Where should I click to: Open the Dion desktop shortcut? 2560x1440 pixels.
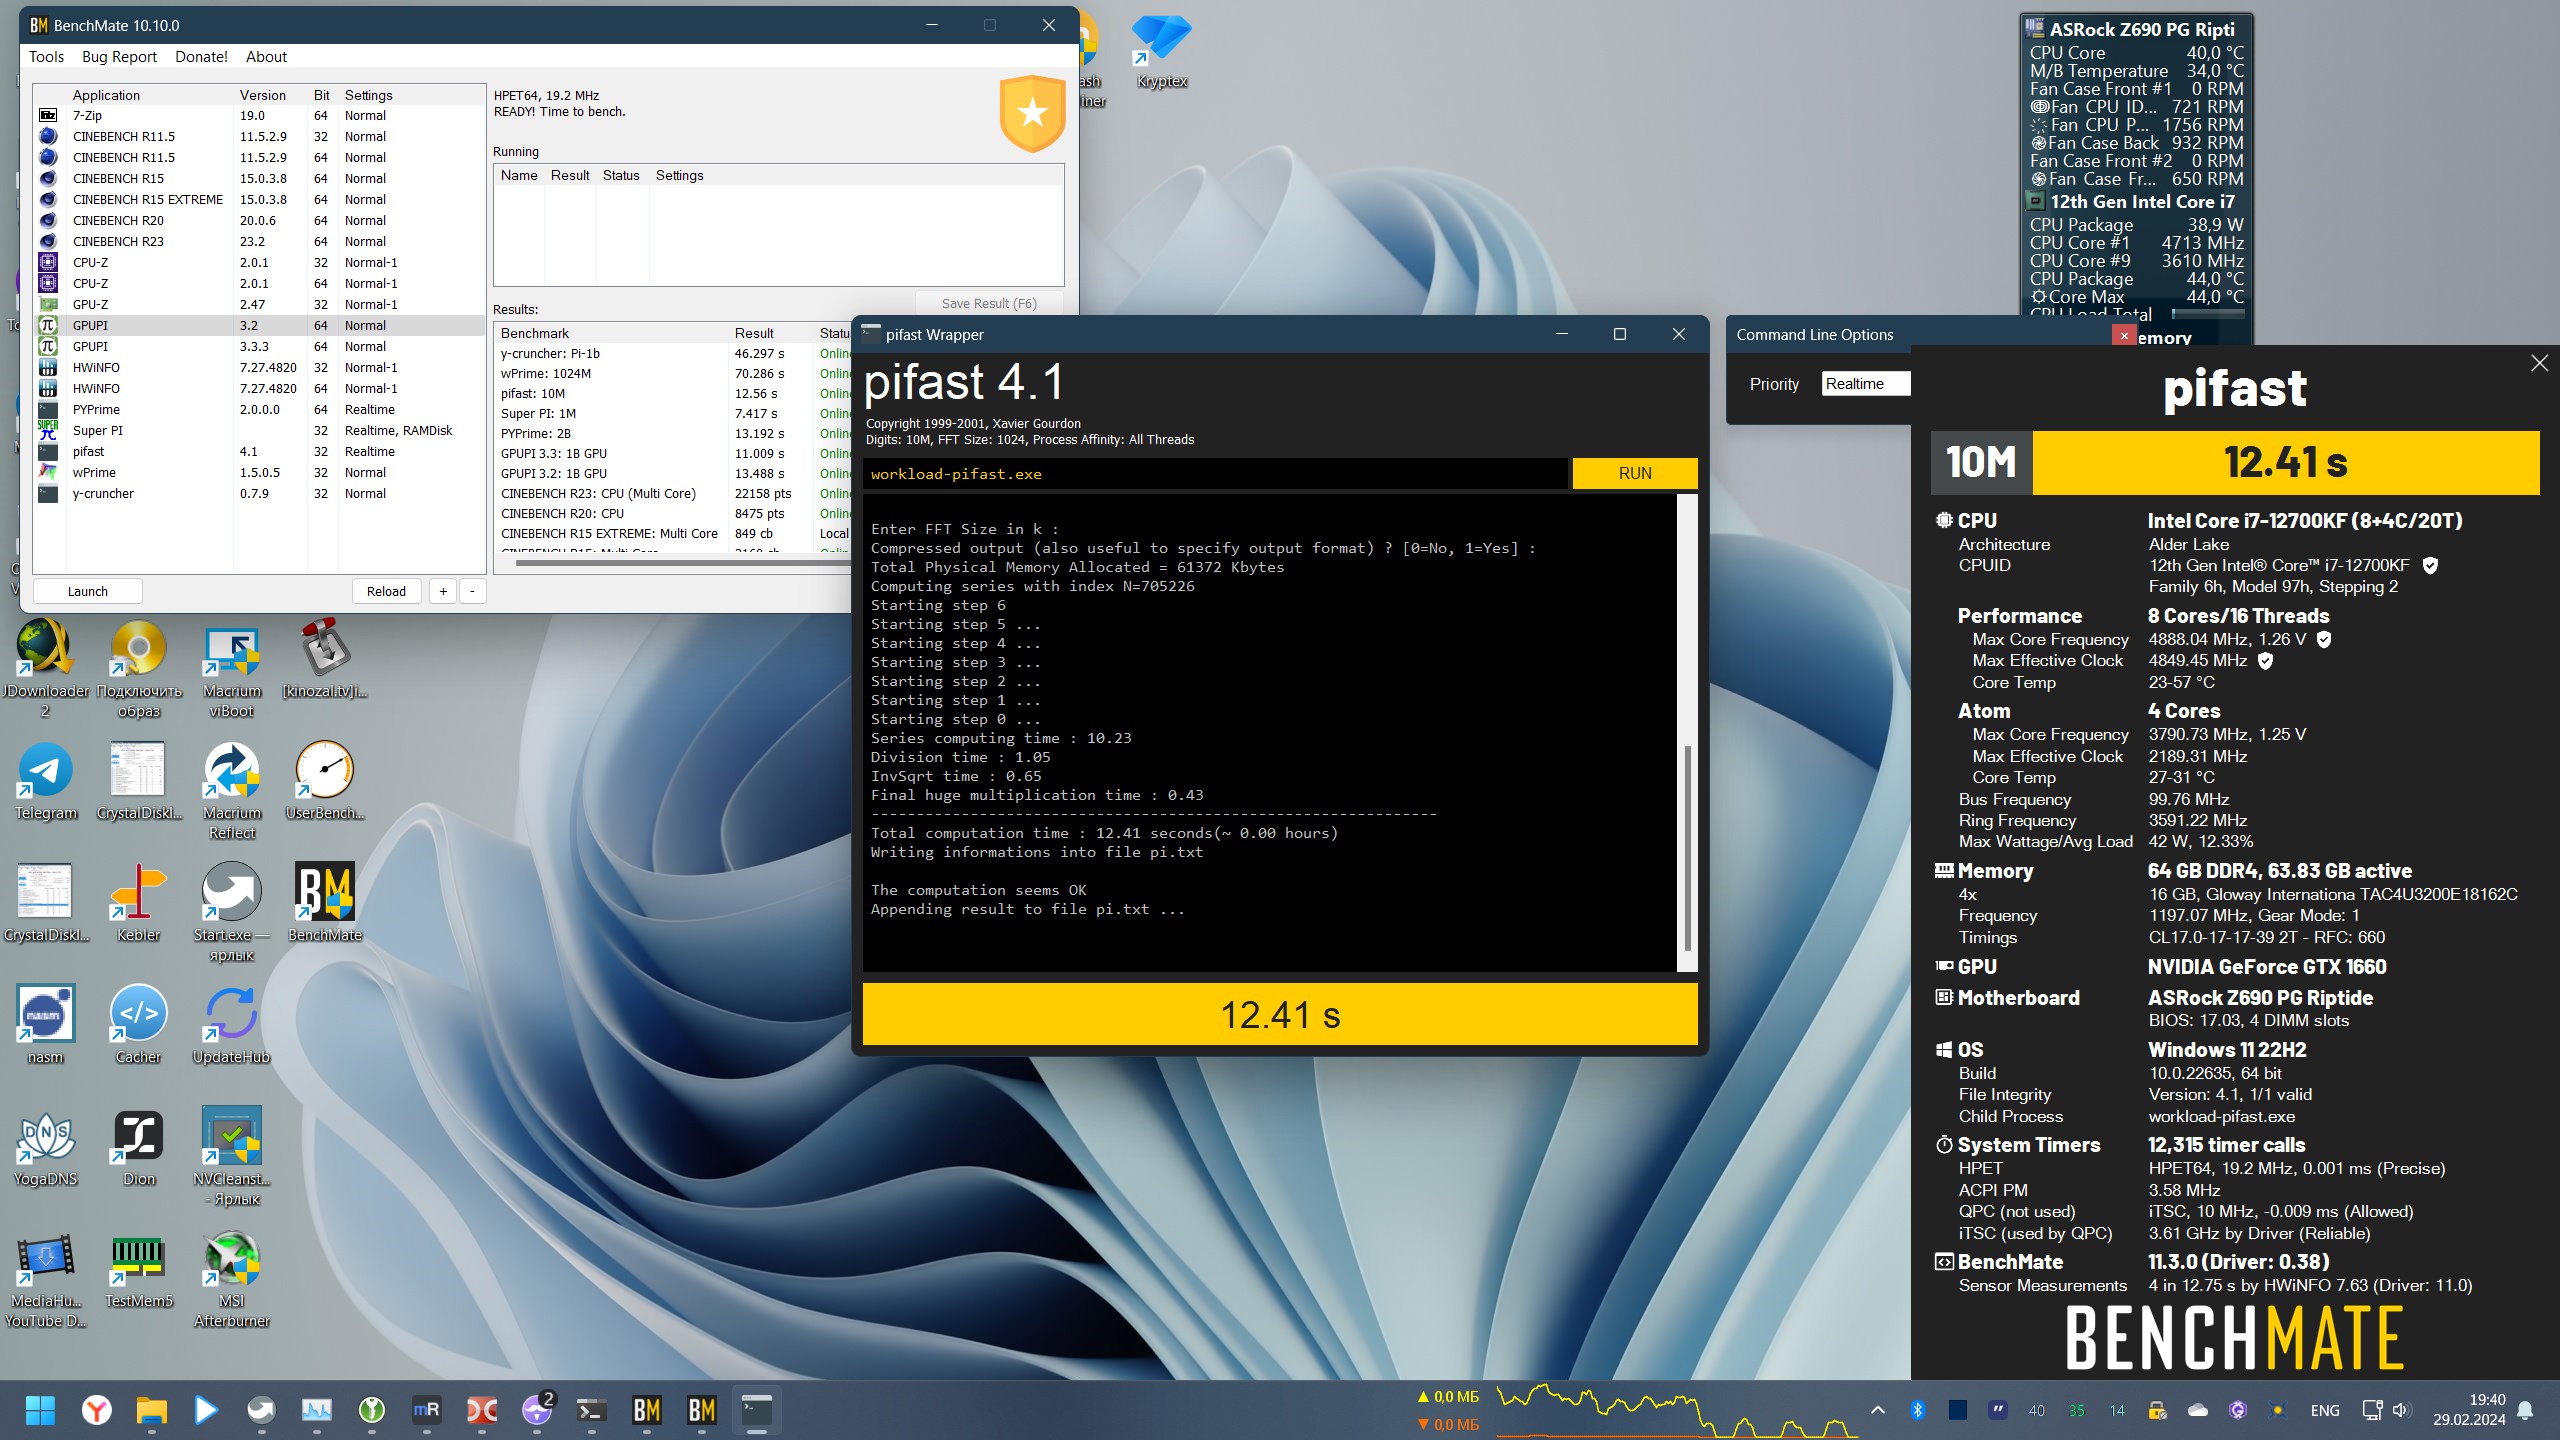tap(138, 1147)
